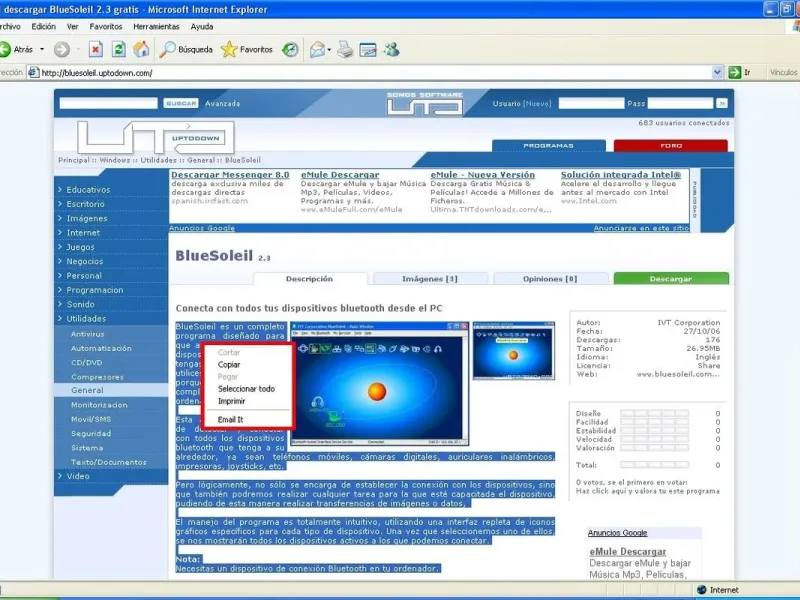Switch to the PROGRAMAS tab
Screen dimensions: 800x600
tap(548, 145)
